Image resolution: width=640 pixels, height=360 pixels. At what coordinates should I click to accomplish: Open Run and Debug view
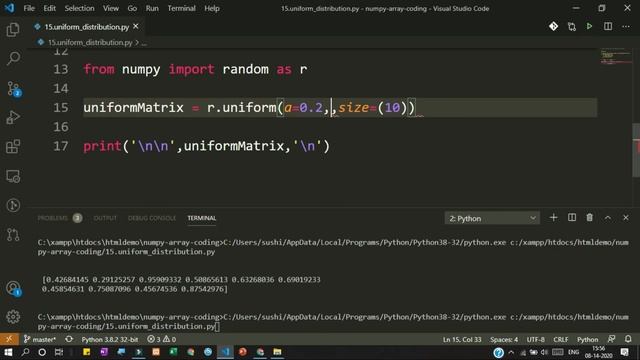tap(13, 118)
